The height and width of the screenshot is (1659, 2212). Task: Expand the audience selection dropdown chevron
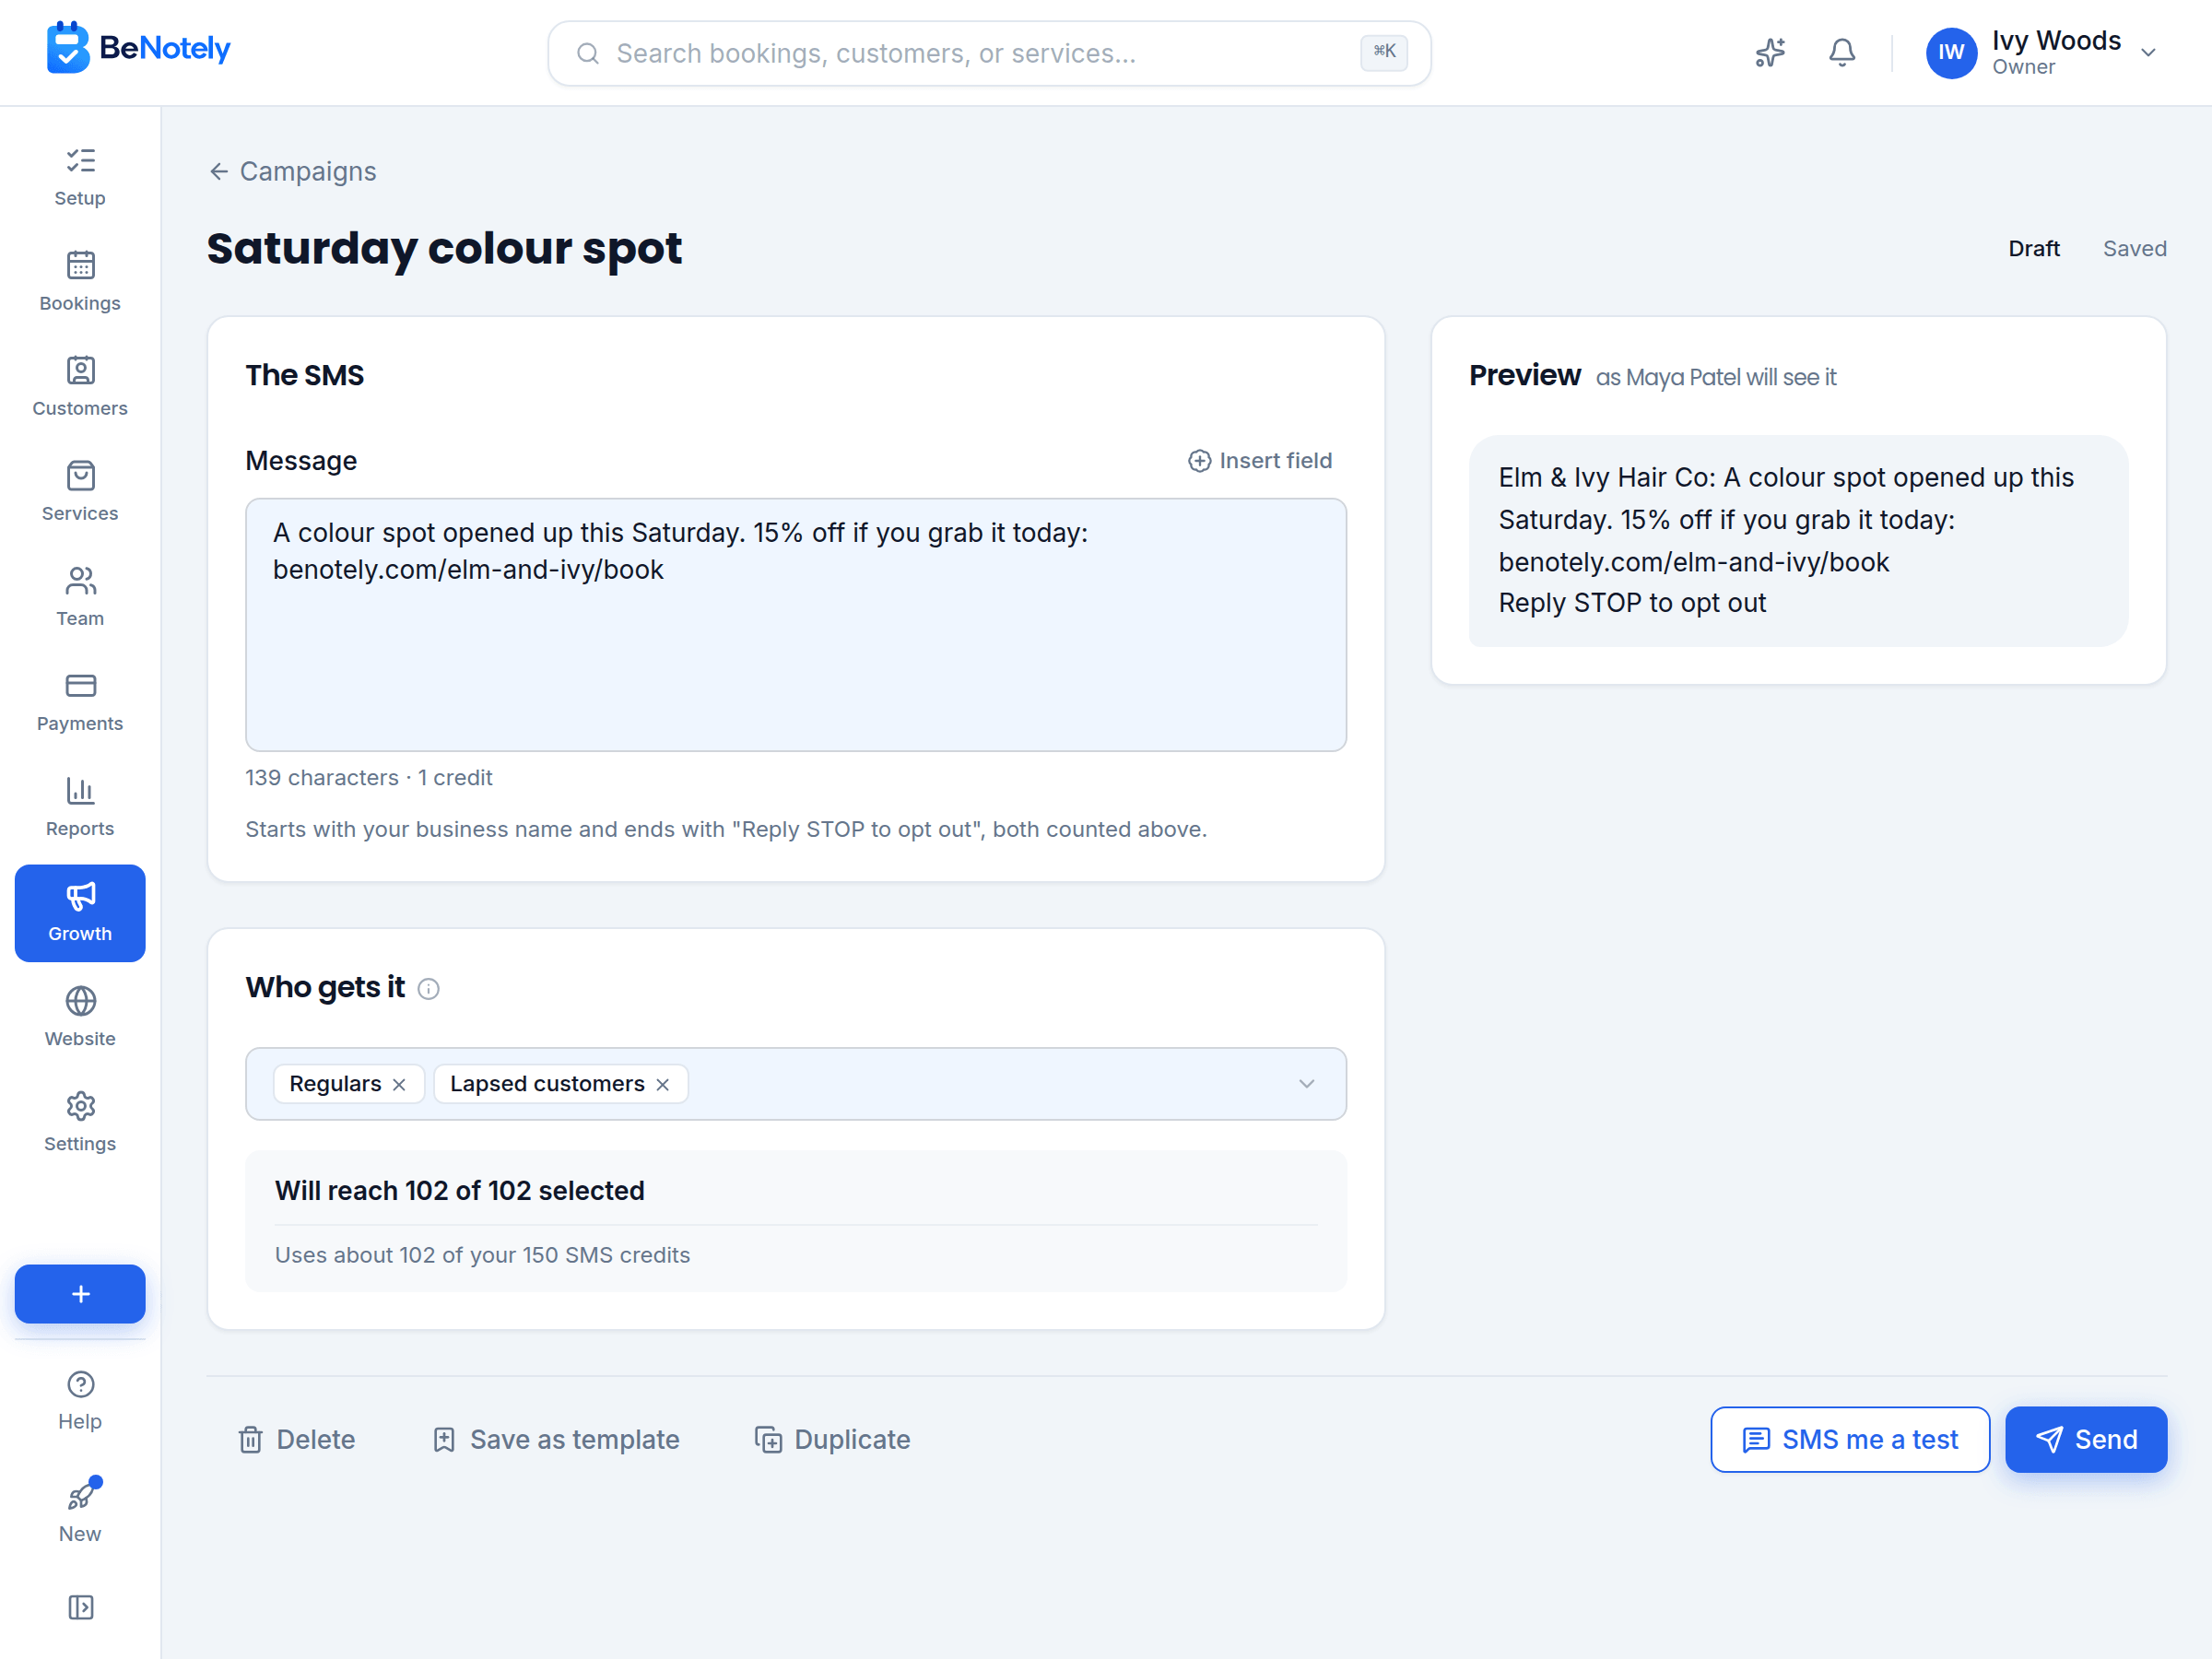1306,1084
